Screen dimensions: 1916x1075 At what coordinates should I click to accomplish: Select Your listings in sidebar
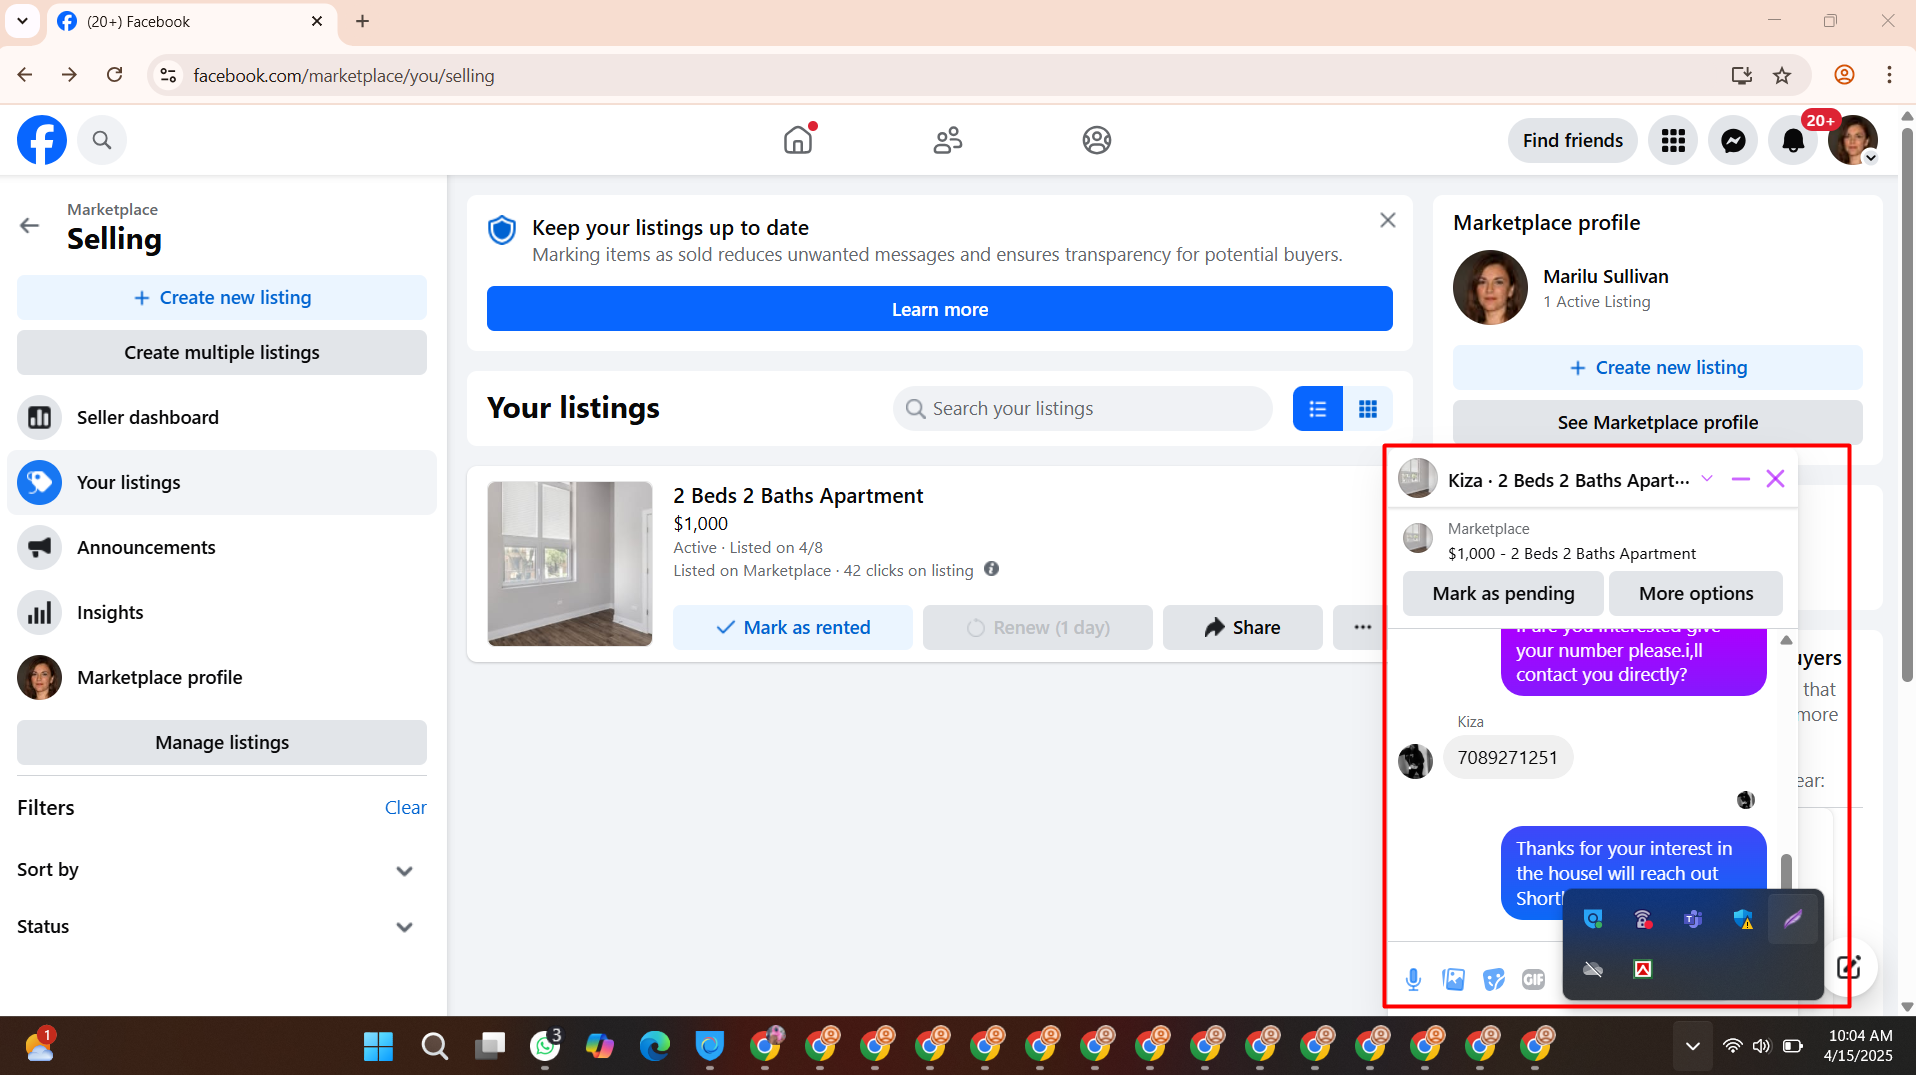click(222, 482)
